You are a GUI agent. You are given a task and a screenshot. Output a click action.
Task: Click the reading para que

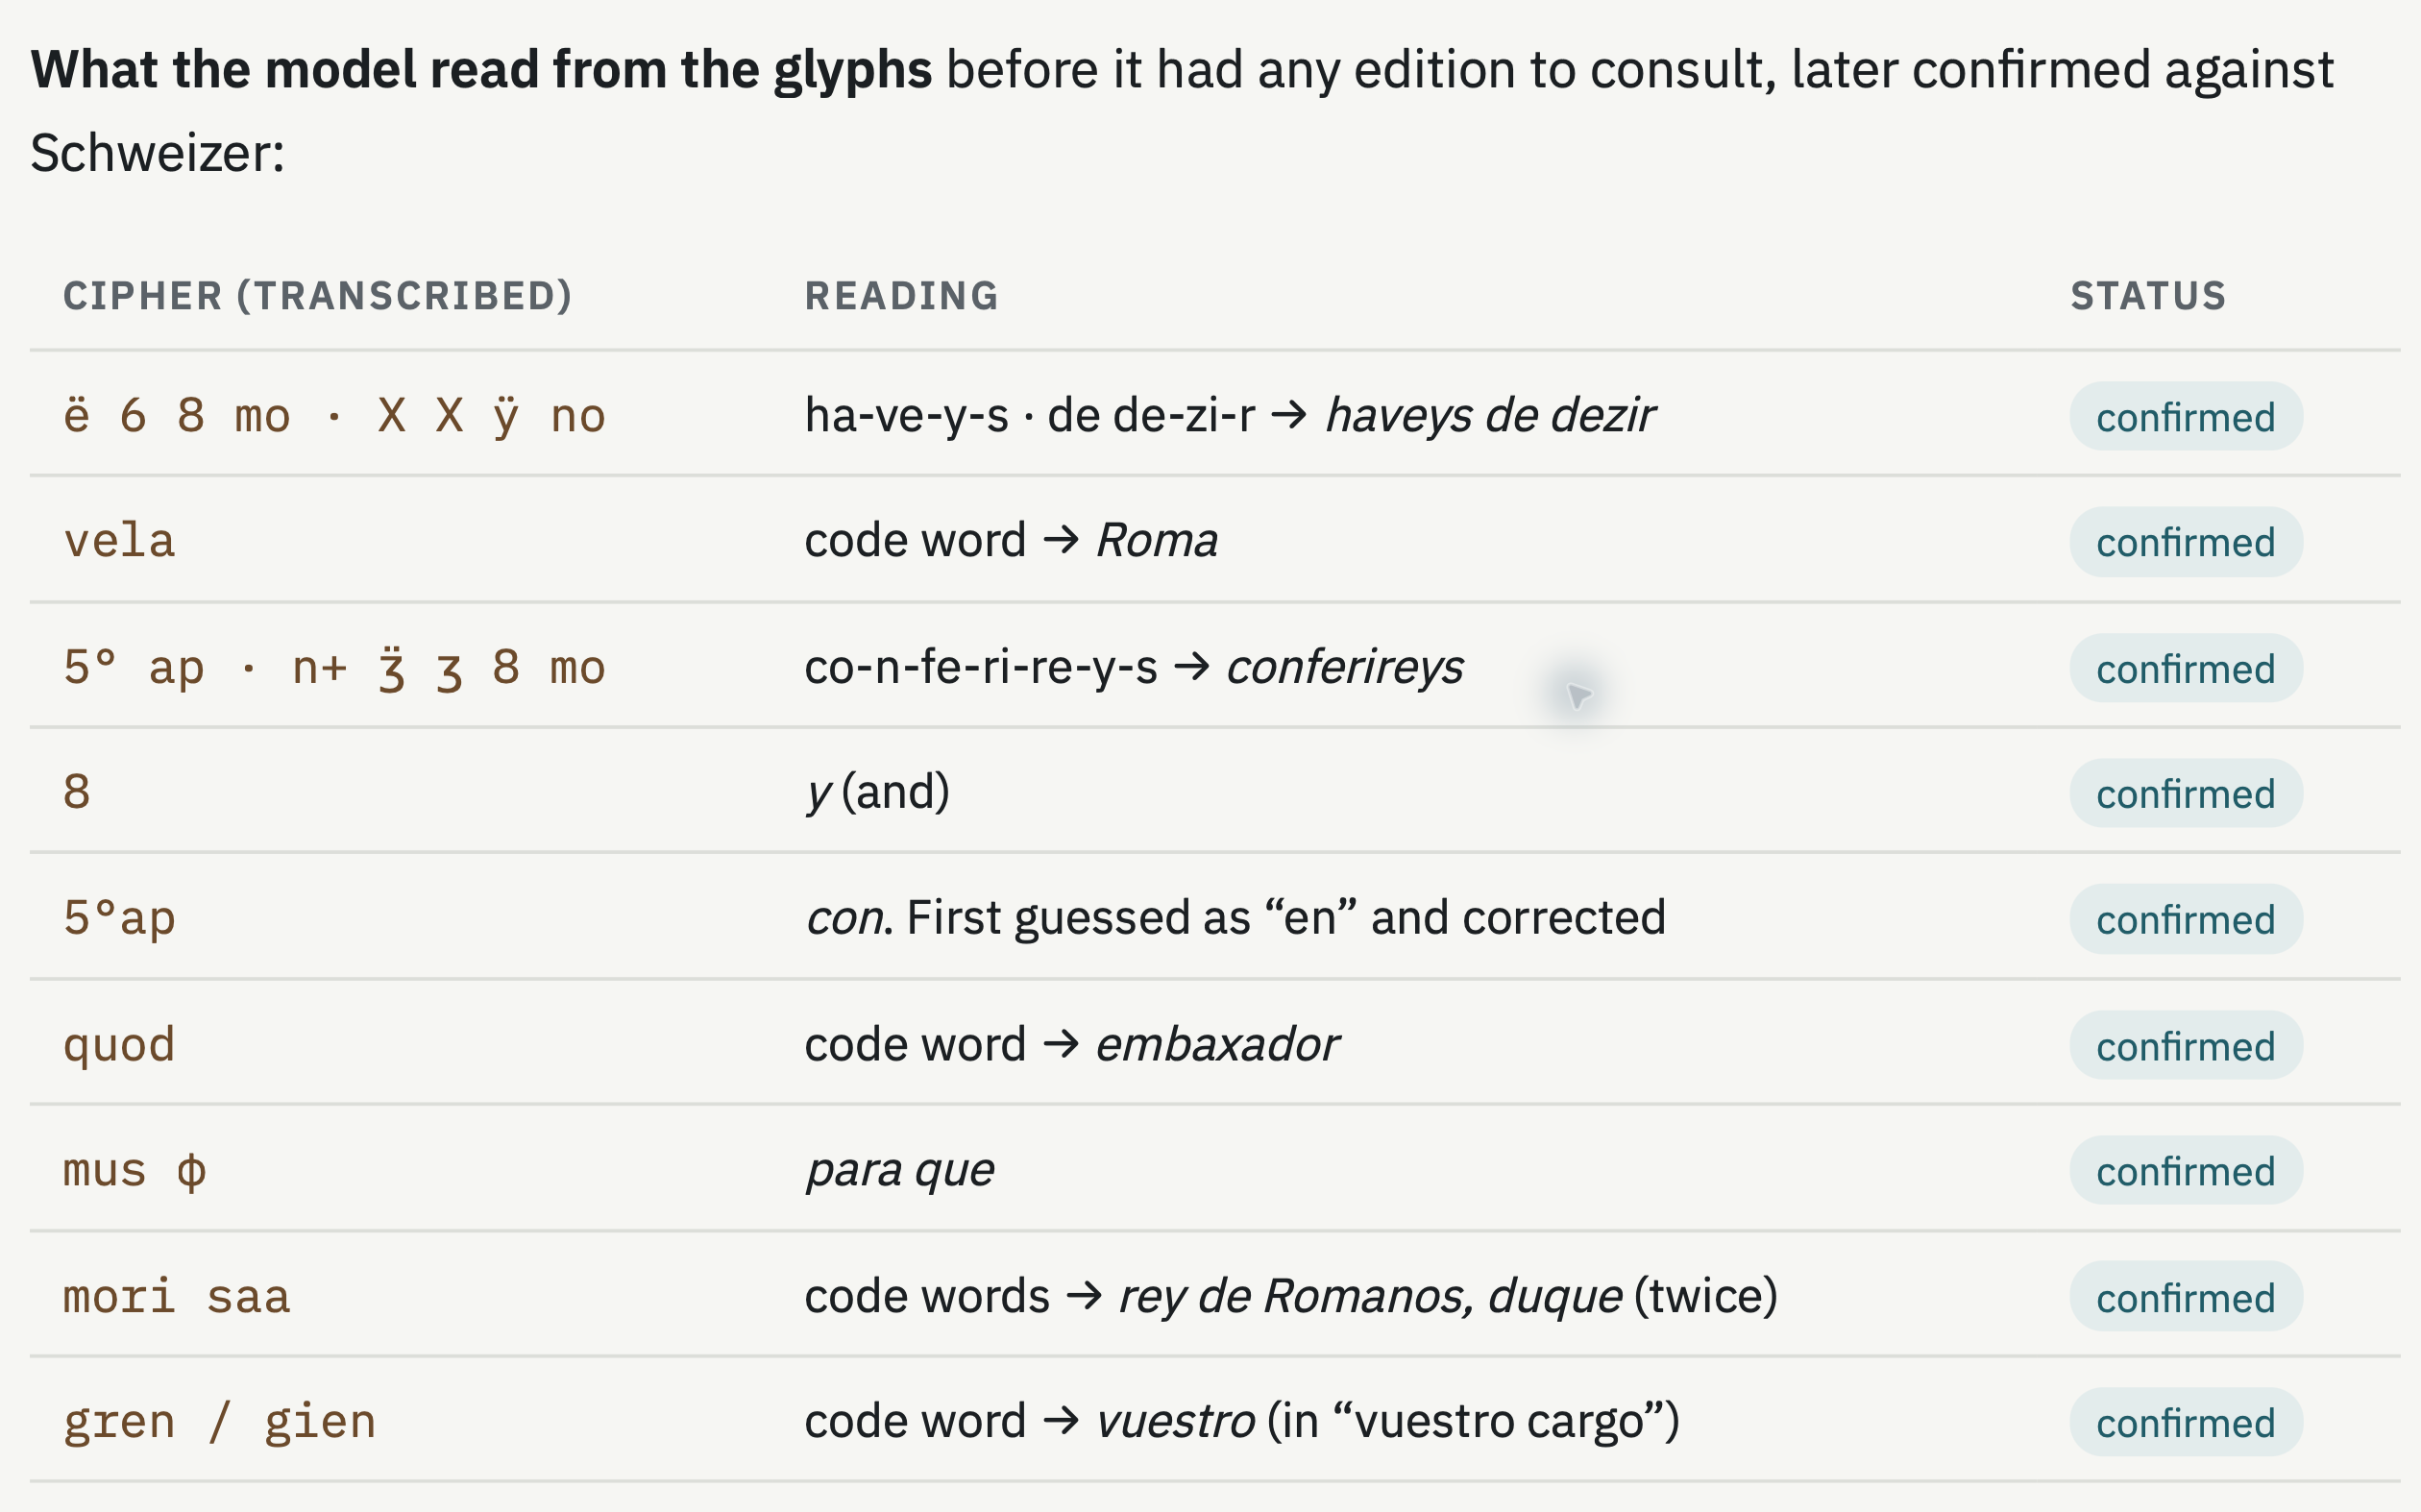tap(899, 1170)
